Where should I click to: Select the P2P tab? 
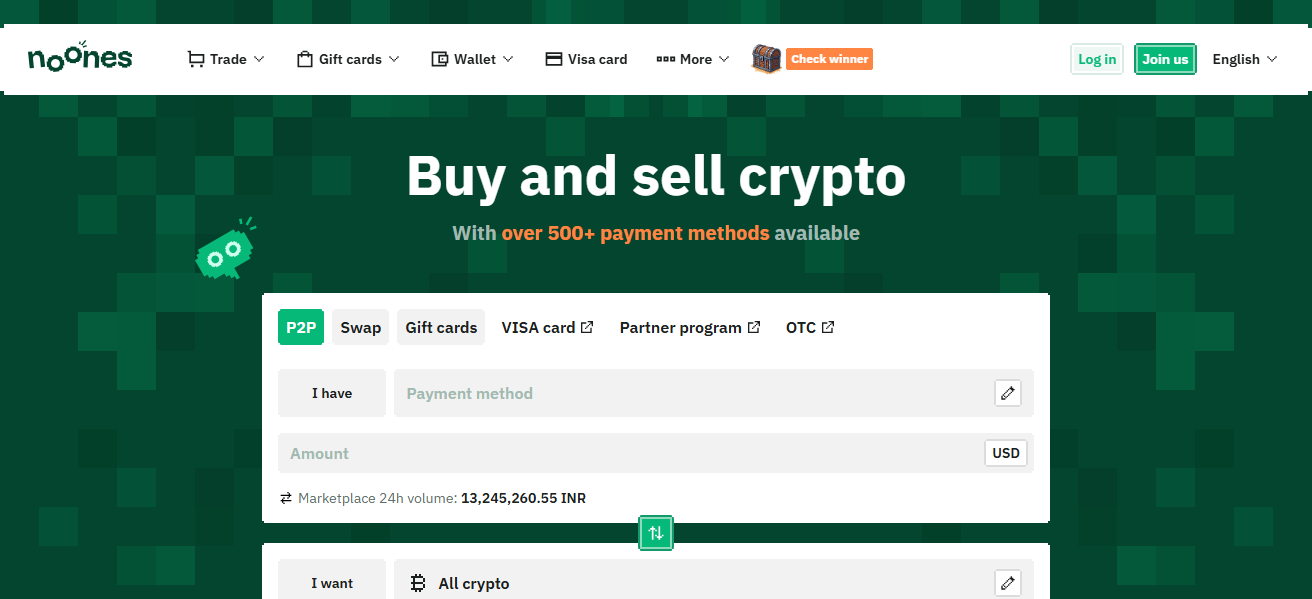(301, 327)
